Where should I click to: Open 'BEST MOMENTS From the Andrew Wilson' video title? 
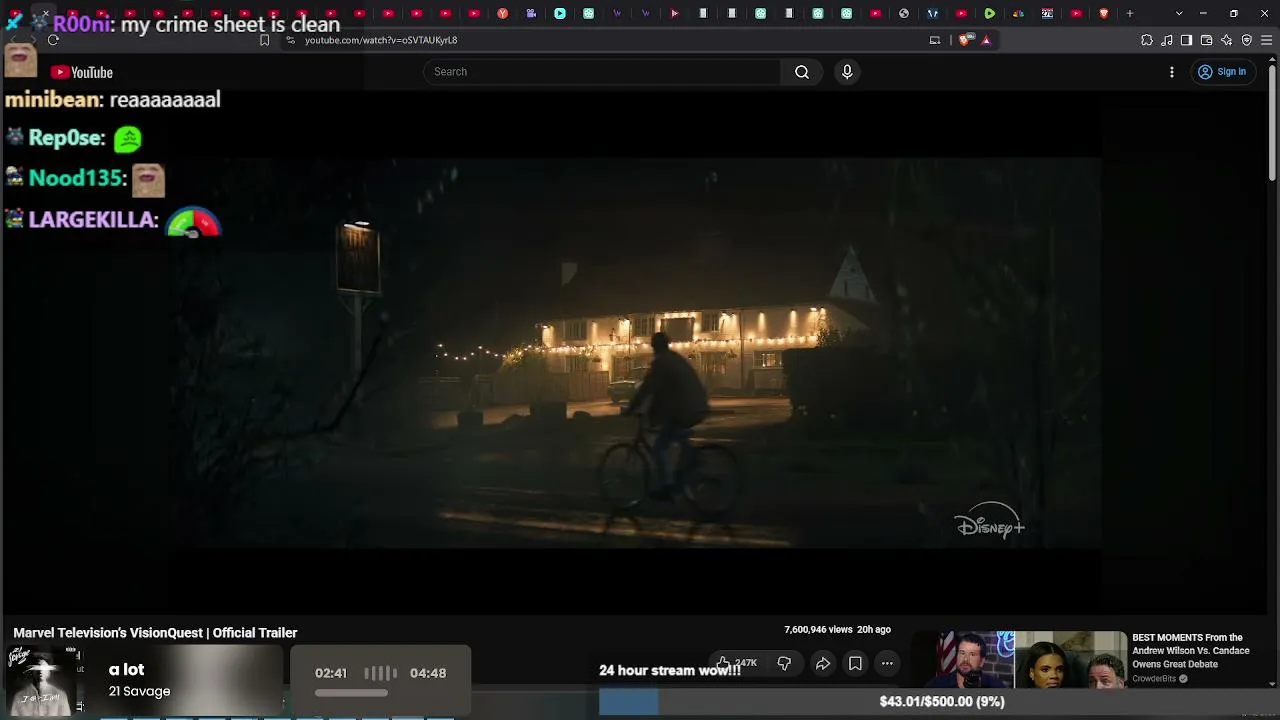(1191, 651)
